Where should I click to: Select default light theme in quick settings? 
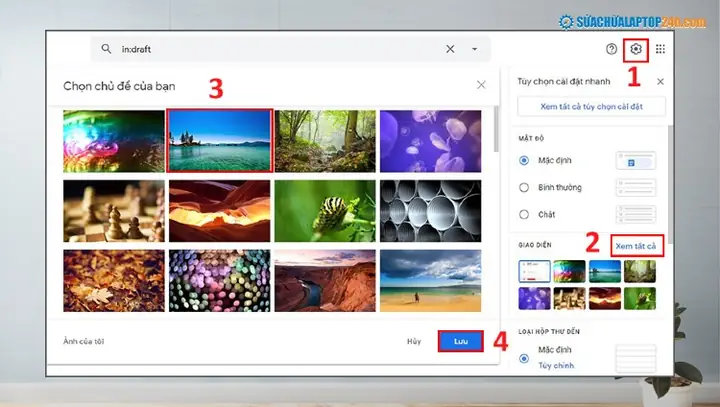tap(534, 271)
